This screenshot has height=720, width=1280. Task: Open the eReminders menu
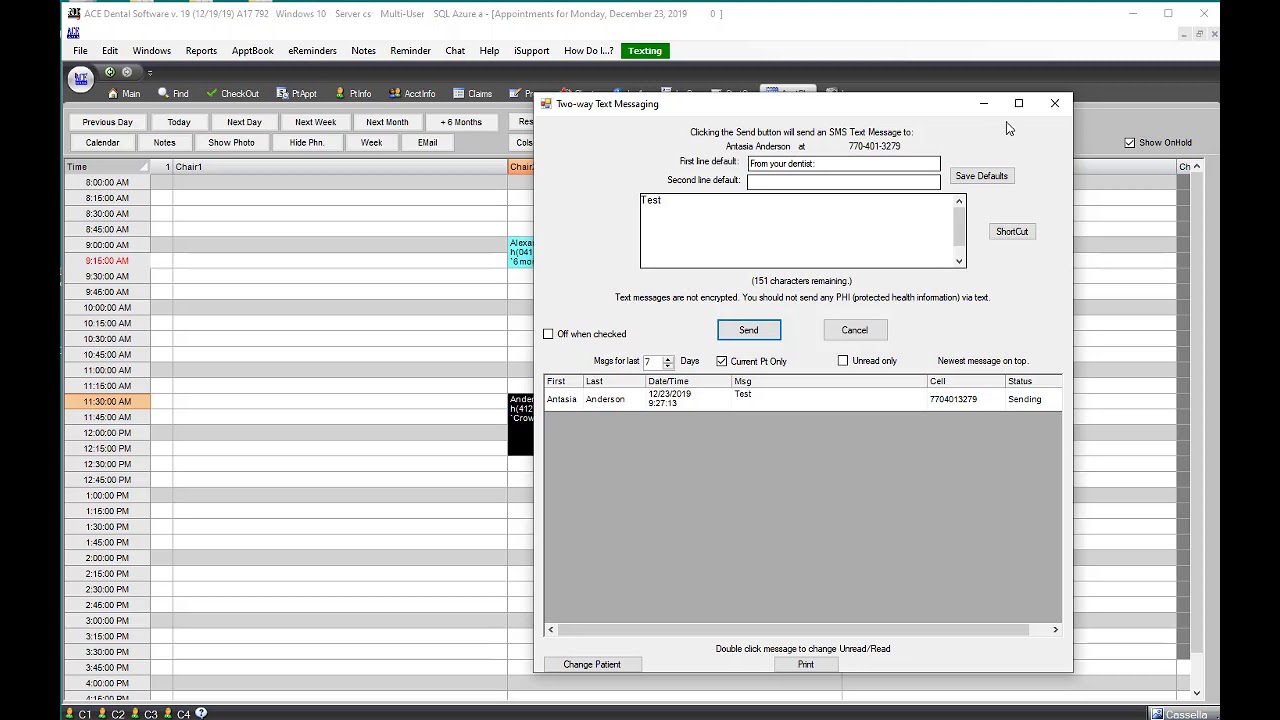click(x=312, y=51)
